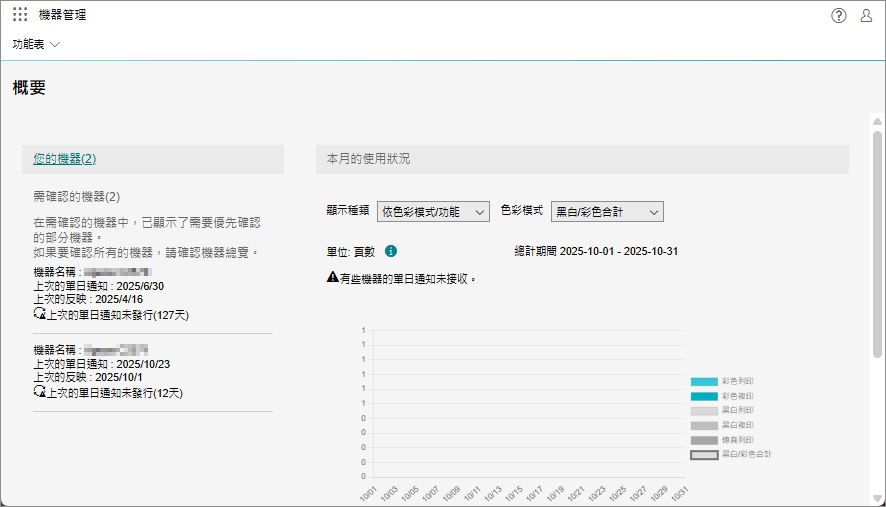
Task: Click the warning triangle icon for unreceived notifications
Action: pos(333,278)
